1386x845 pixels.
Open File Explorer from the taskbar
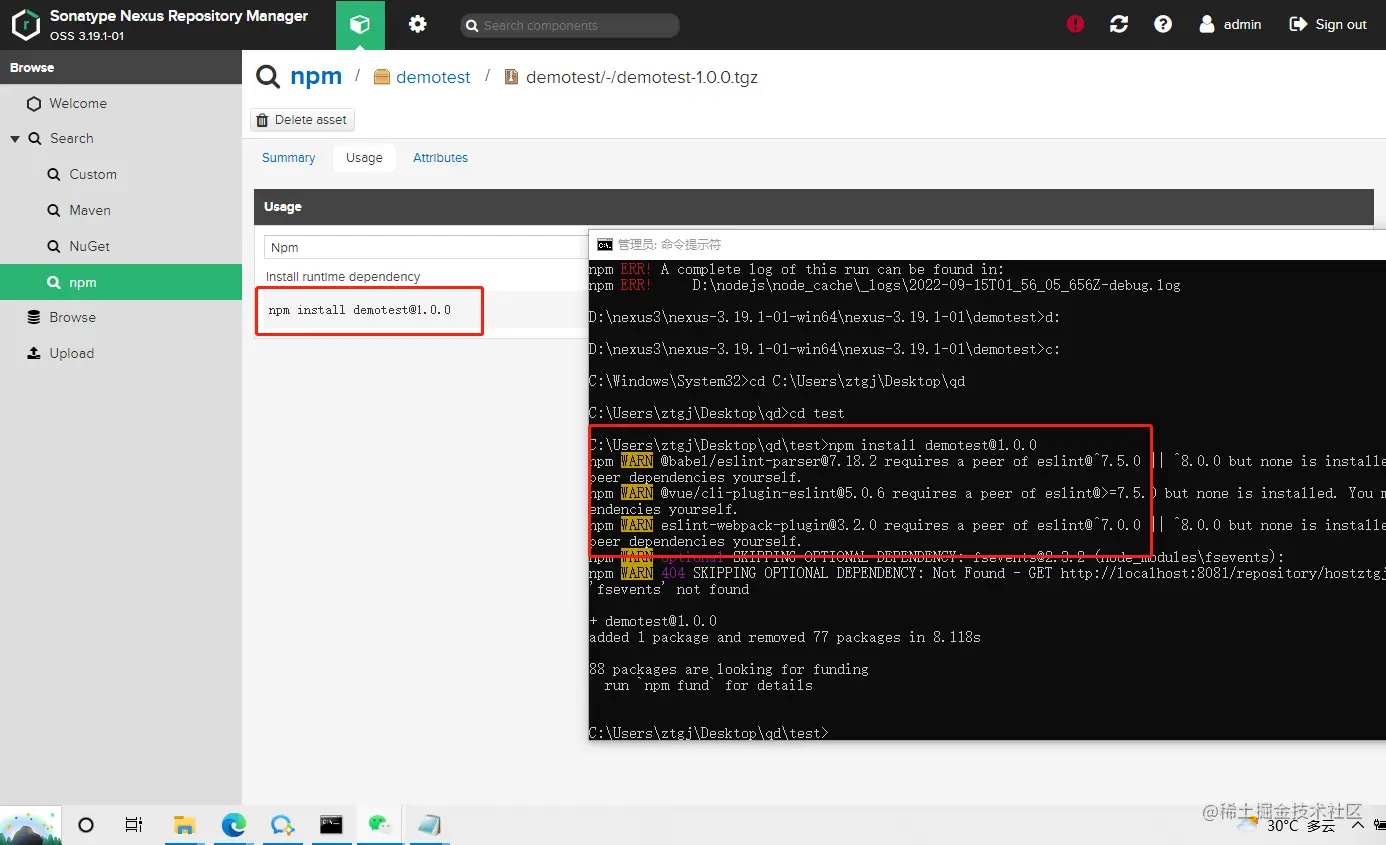[x=184, y=825]
